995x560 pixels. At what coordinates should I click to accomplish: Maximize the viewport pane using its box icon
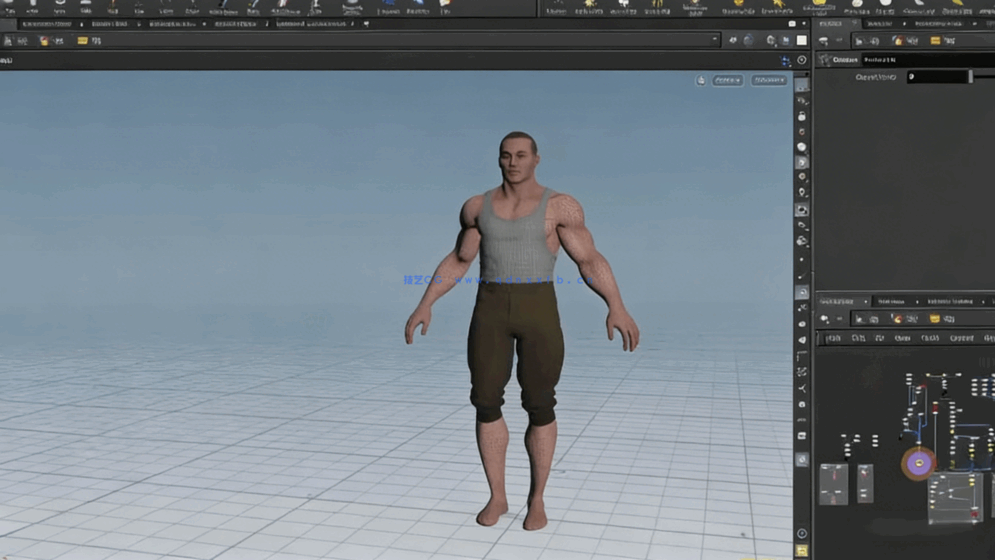(792, 23)
